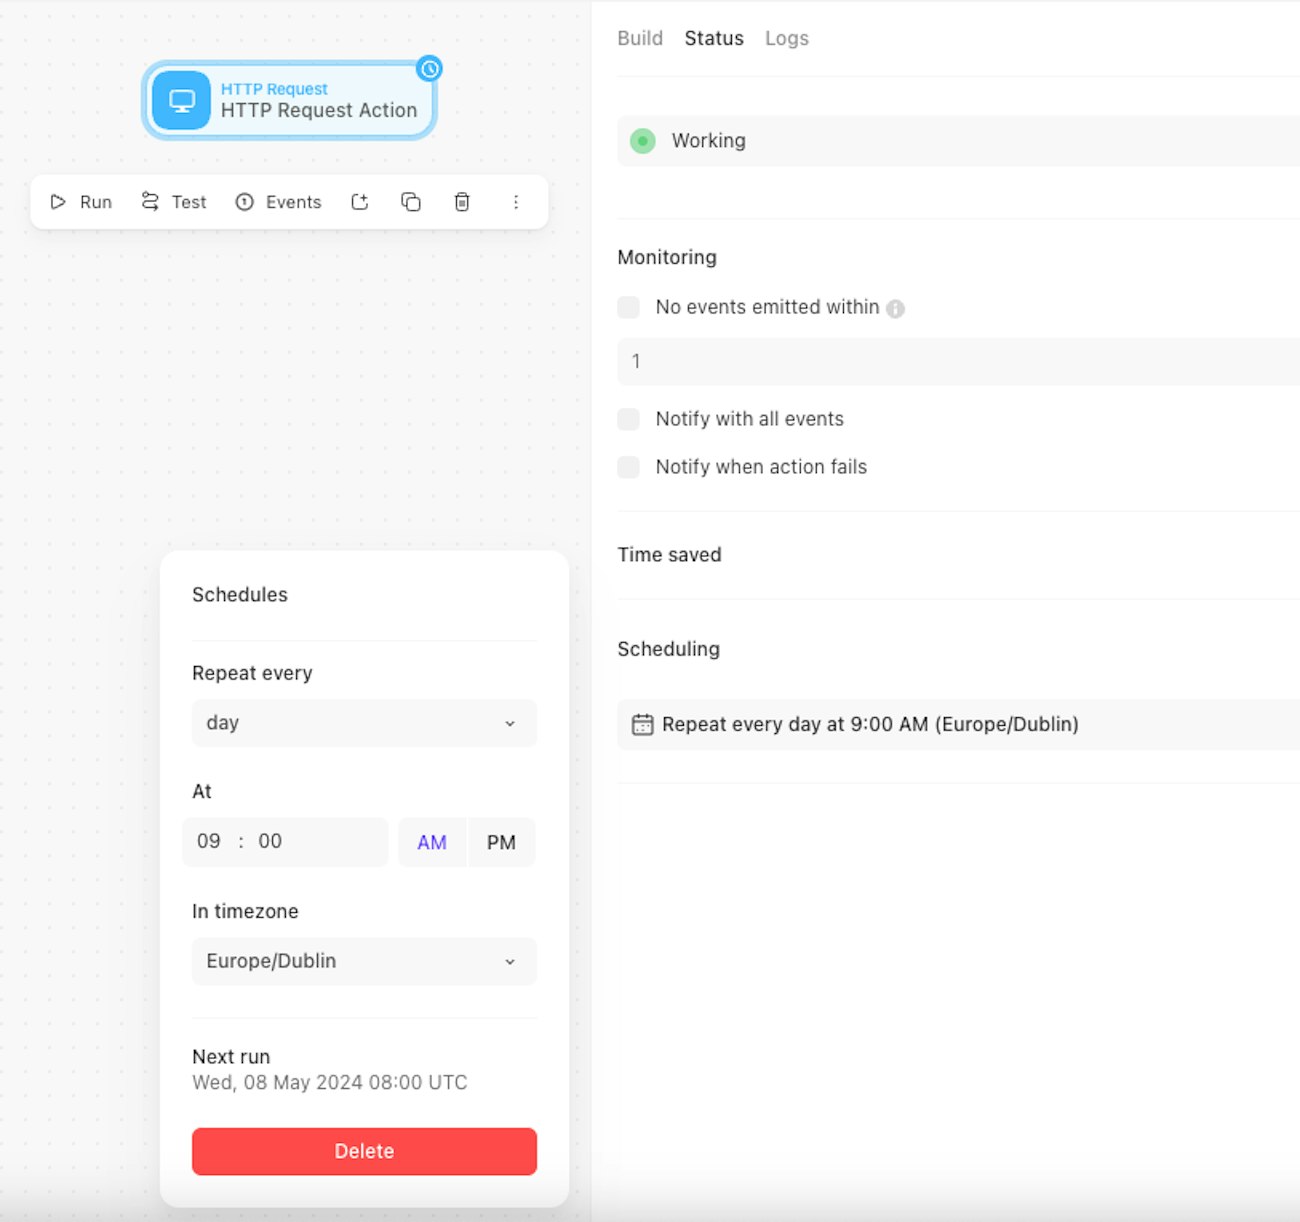Open the three-dot more options menu

point(516,202)
